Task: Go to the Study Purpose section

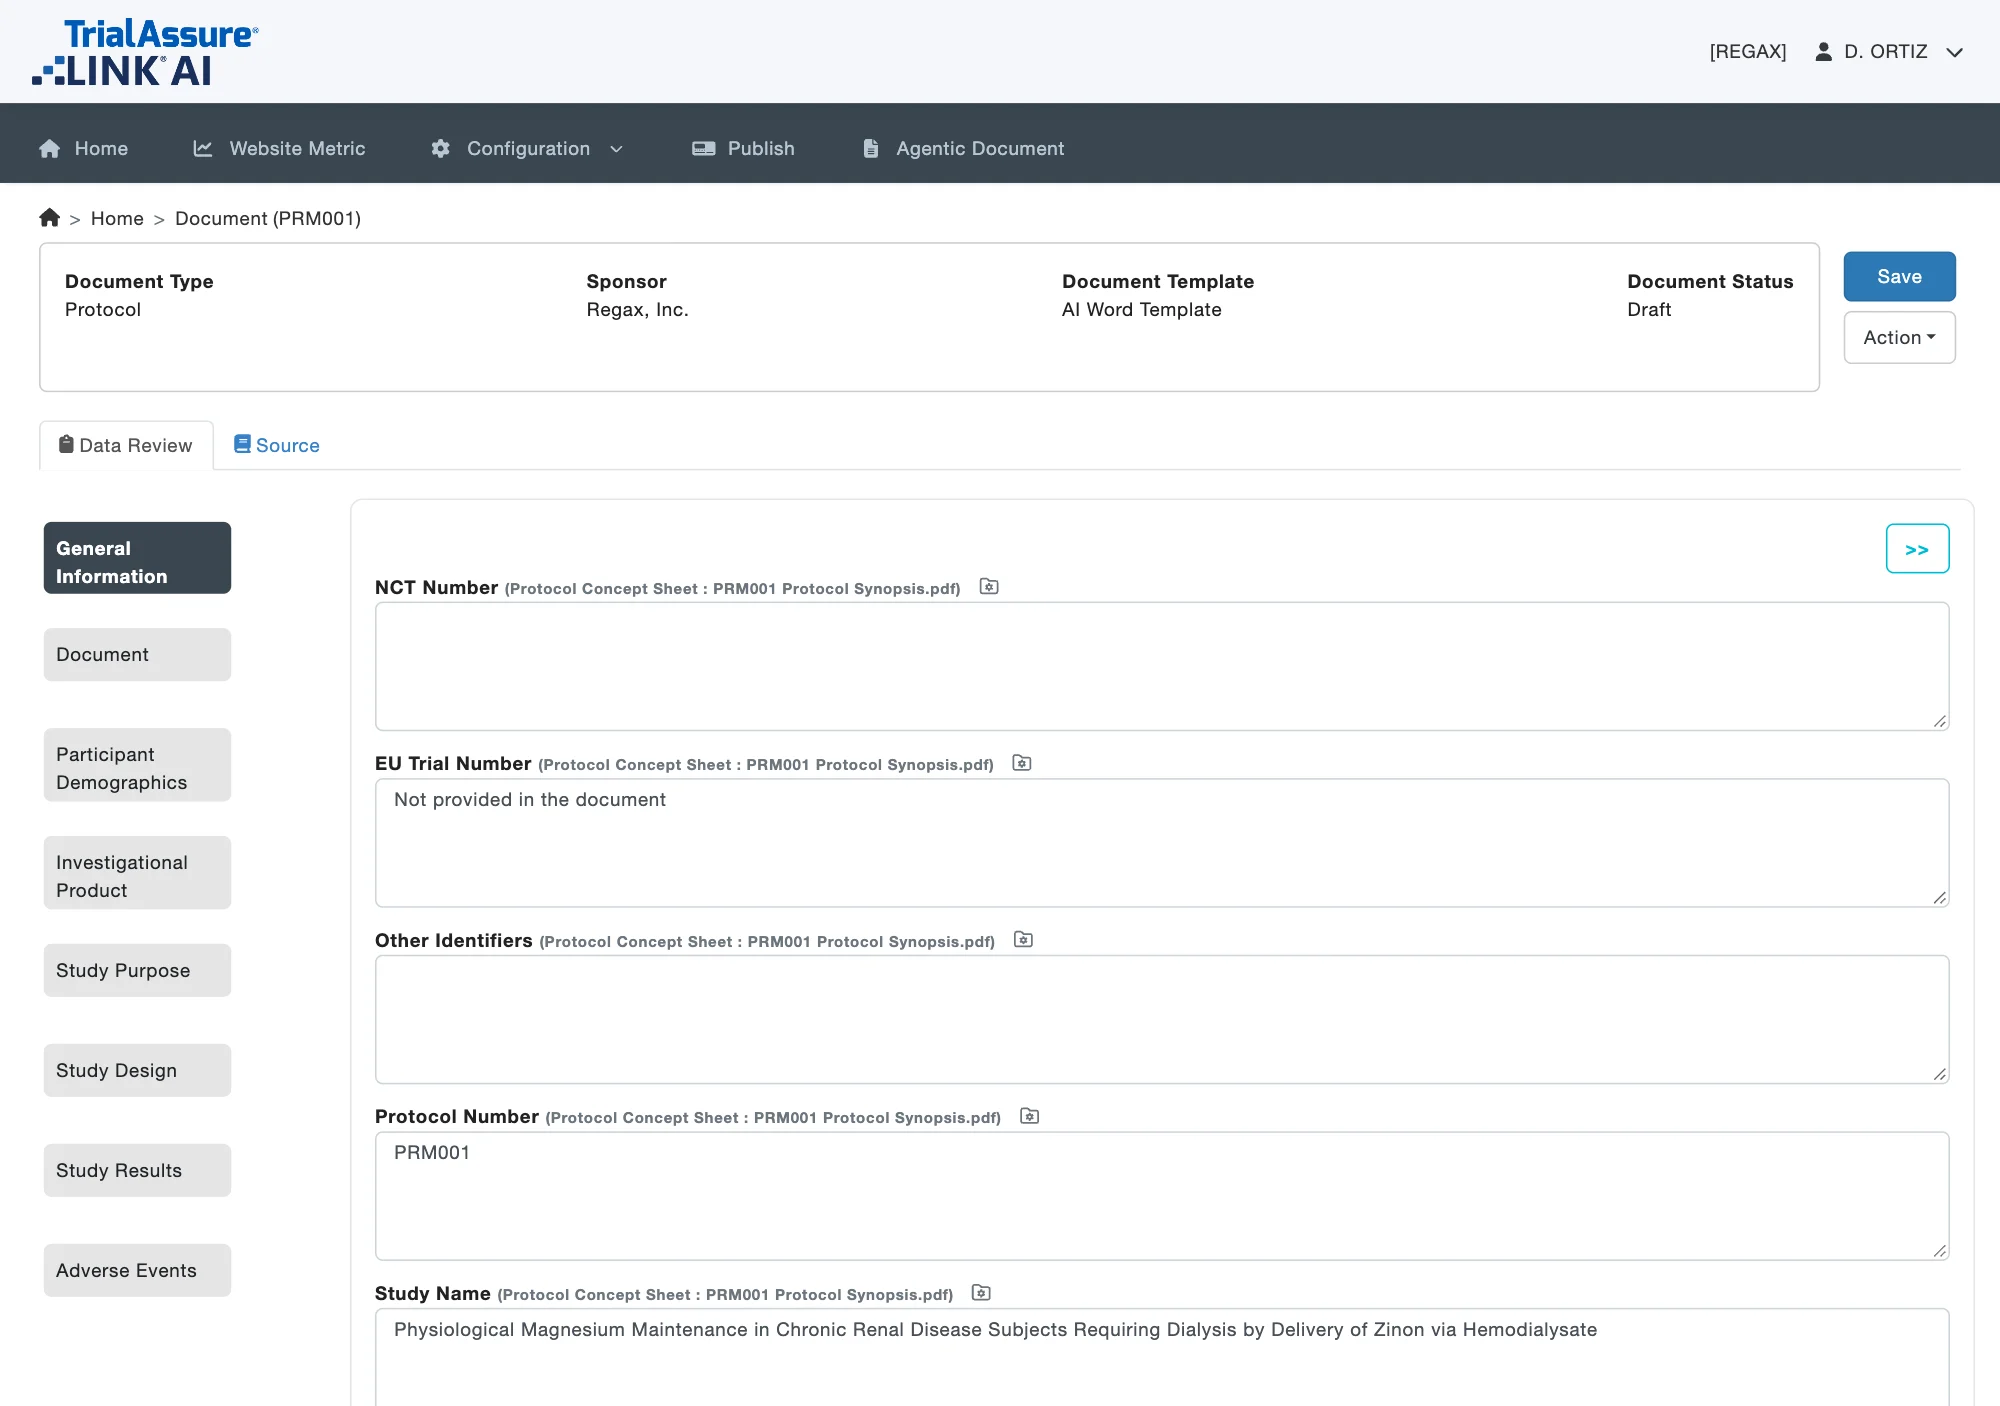Action: (x=137, y=971)
